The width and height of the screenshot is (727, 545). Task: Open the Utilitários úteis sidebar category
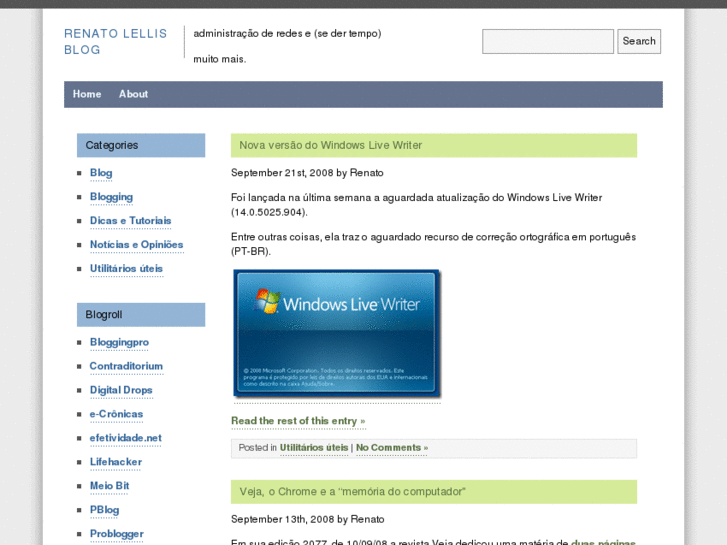point(126,269)
